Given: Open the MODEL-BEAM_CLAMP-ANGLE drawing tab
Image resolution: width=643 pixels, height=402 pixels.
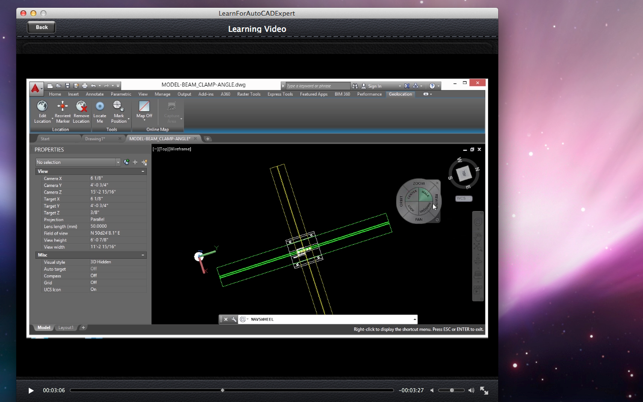Looking at the screenshot, I should (160, 139).
